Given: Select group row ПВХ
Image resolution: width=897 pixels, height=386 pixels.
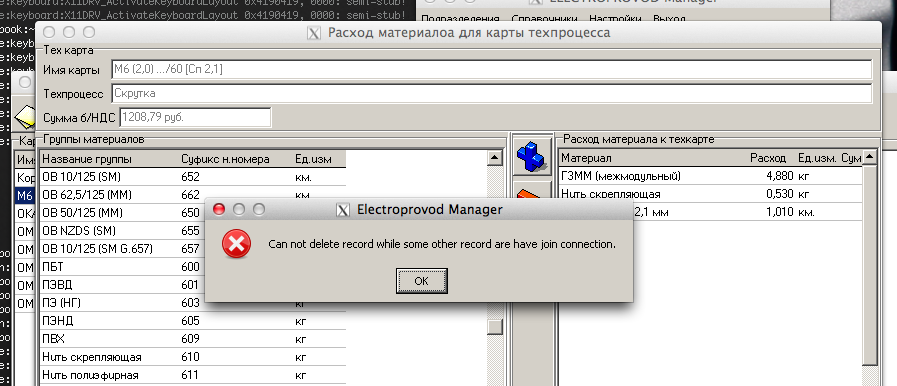Looking at the screenshot, I should pyautogui.click(x=193, y=339).
